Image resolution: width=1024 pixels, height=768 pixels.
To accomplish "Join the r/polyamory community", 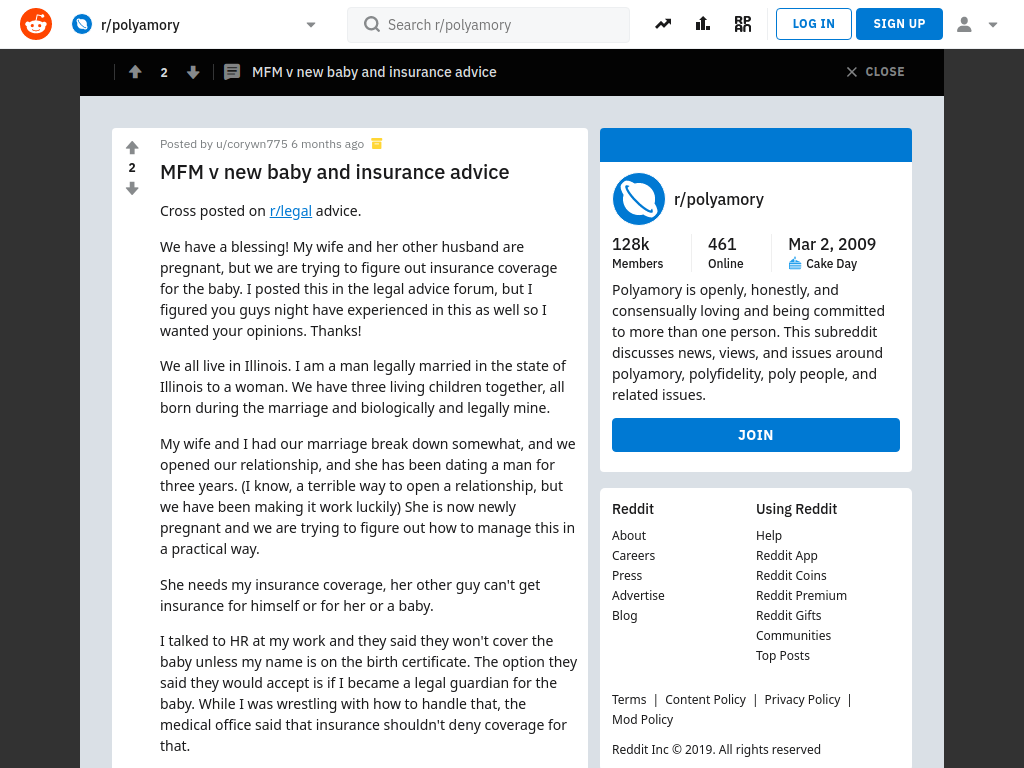I will click(x=756, y=435).
